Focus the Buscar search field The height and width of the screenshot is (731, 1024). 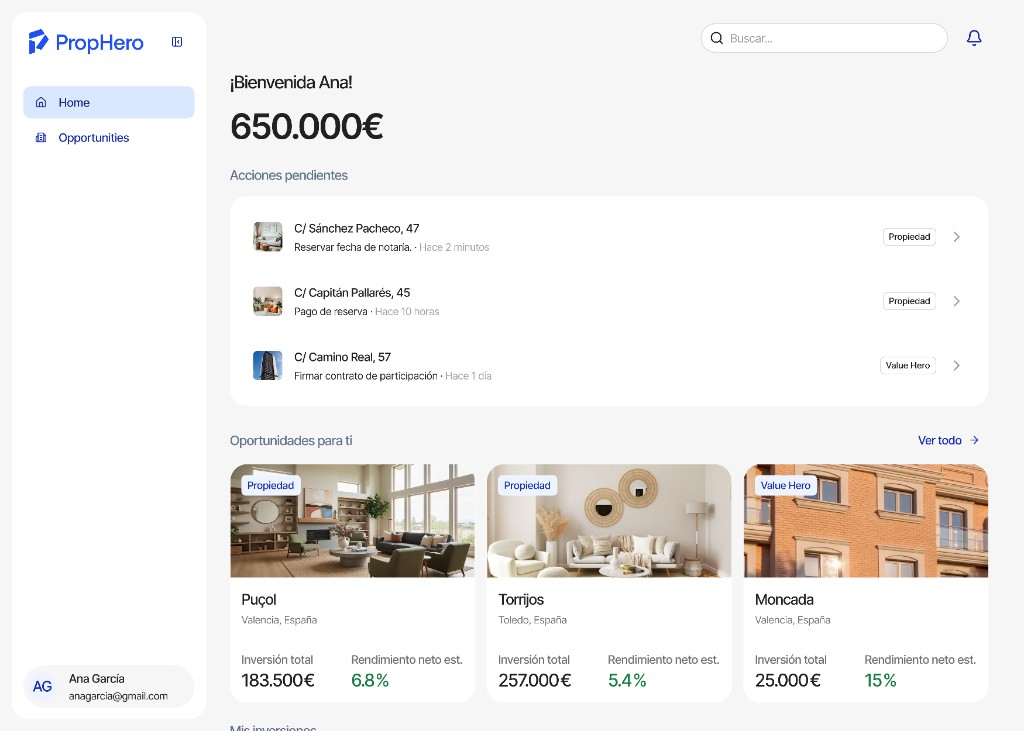[824, 38]
